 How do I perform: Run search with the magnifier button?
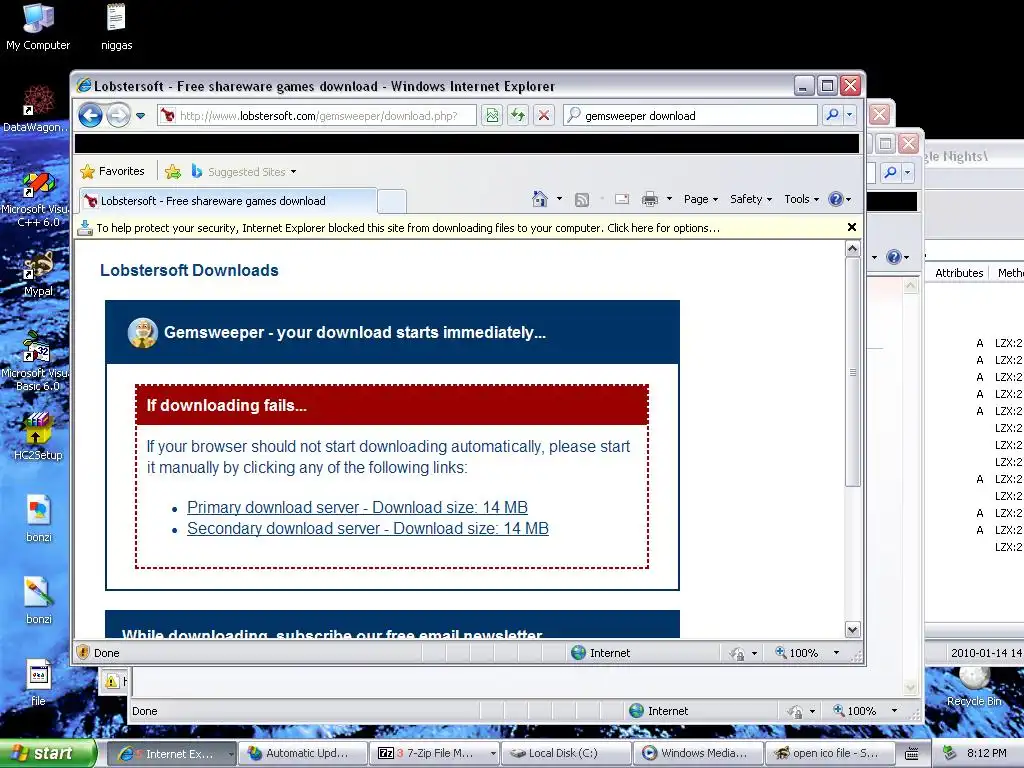pos(832,115)
